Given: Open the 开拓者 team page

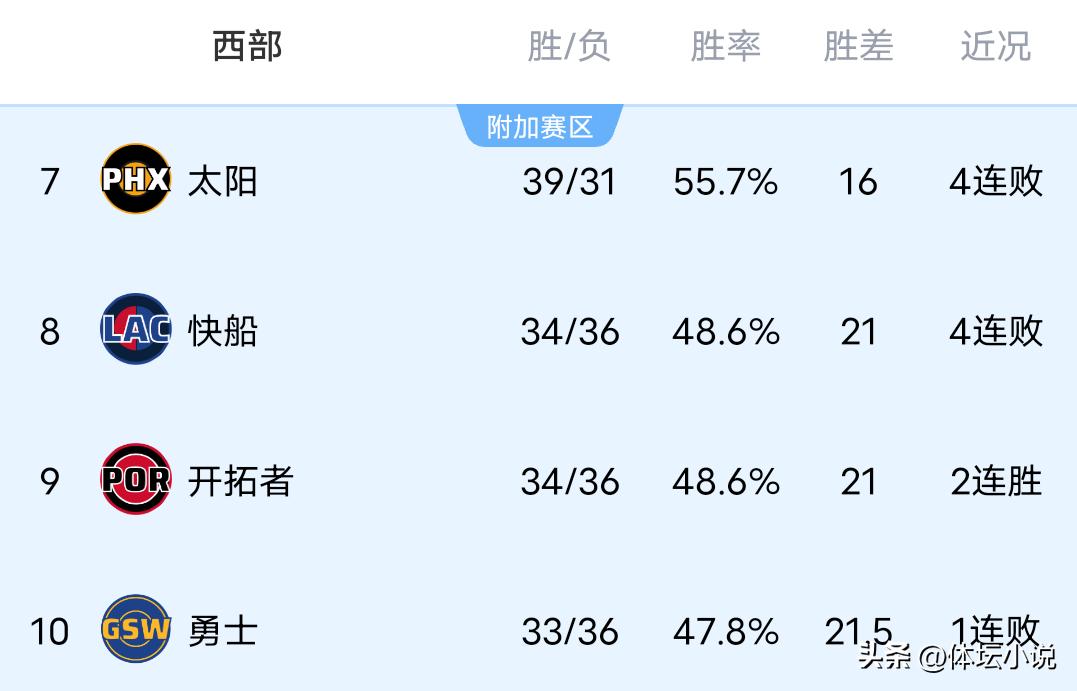Looking at the screenshot, I should (240, 481).
